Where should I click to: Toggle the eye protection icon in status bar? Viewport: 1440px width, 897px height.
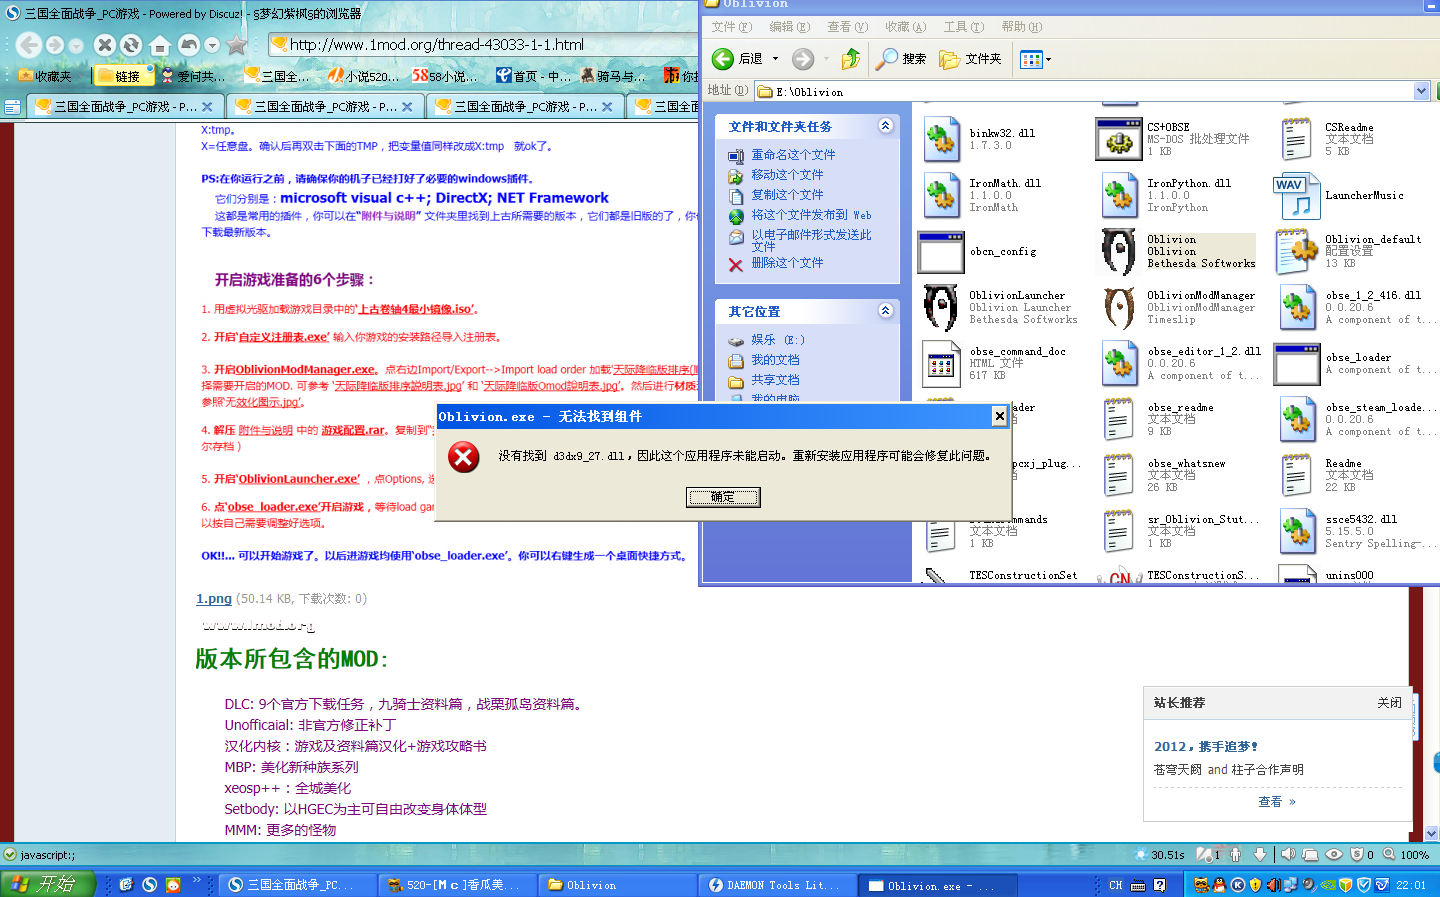coord(1334,855)
